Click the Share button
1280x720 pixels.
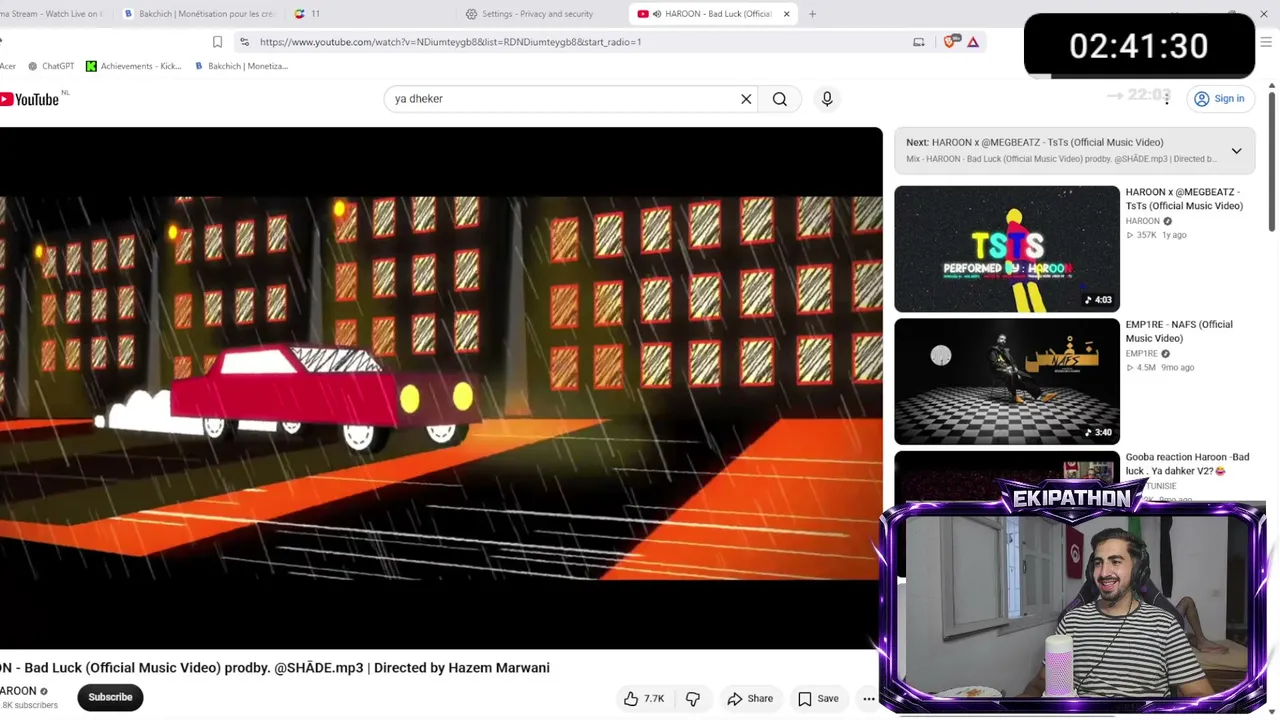coord(750,699)
